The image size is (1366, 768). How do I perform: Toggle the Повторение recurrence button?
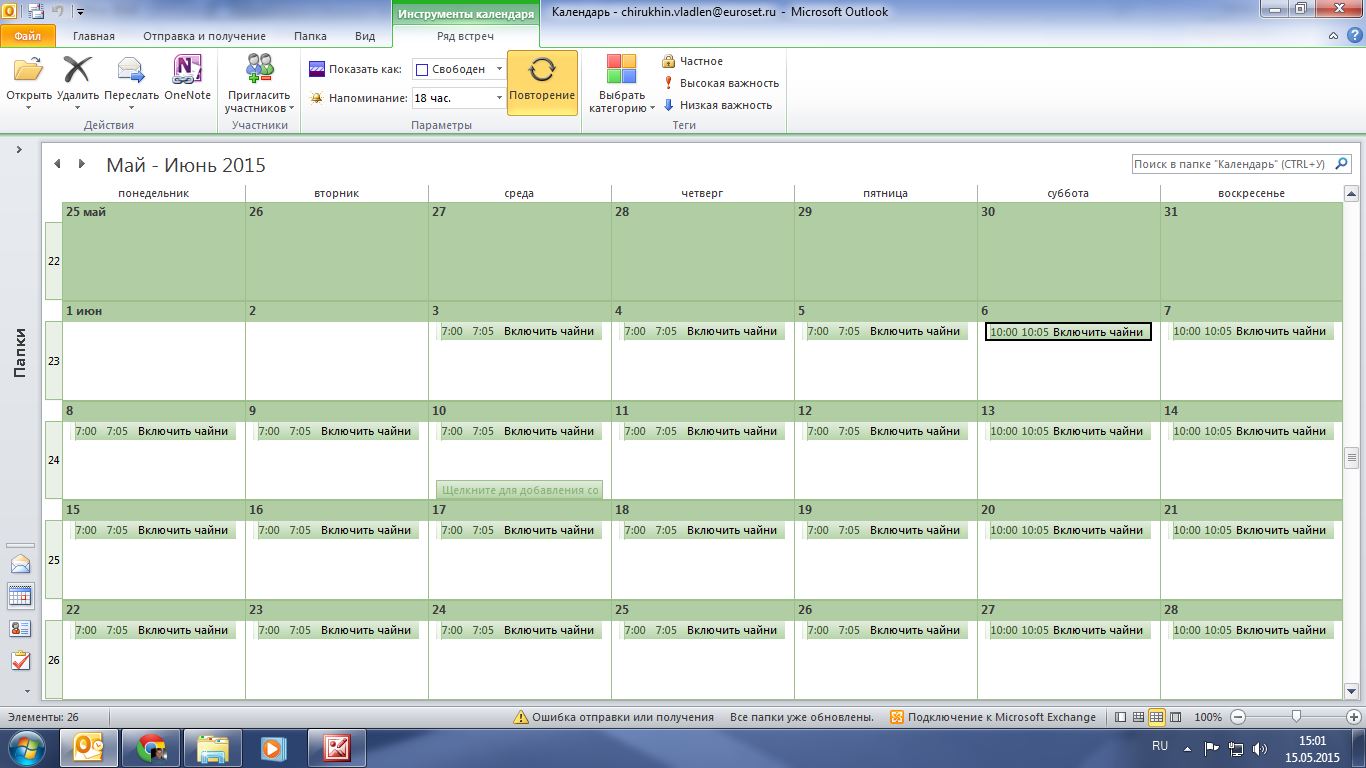click(542, 82)
